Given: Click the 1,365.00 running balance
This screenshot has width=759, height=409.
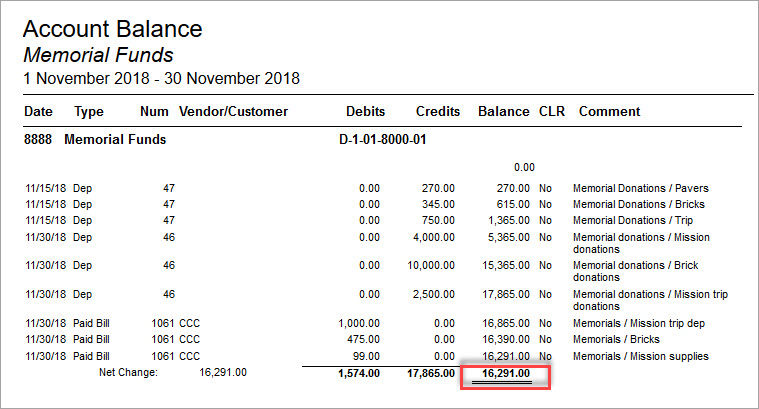Looking at the screenshot, I should tap(509, 220).
